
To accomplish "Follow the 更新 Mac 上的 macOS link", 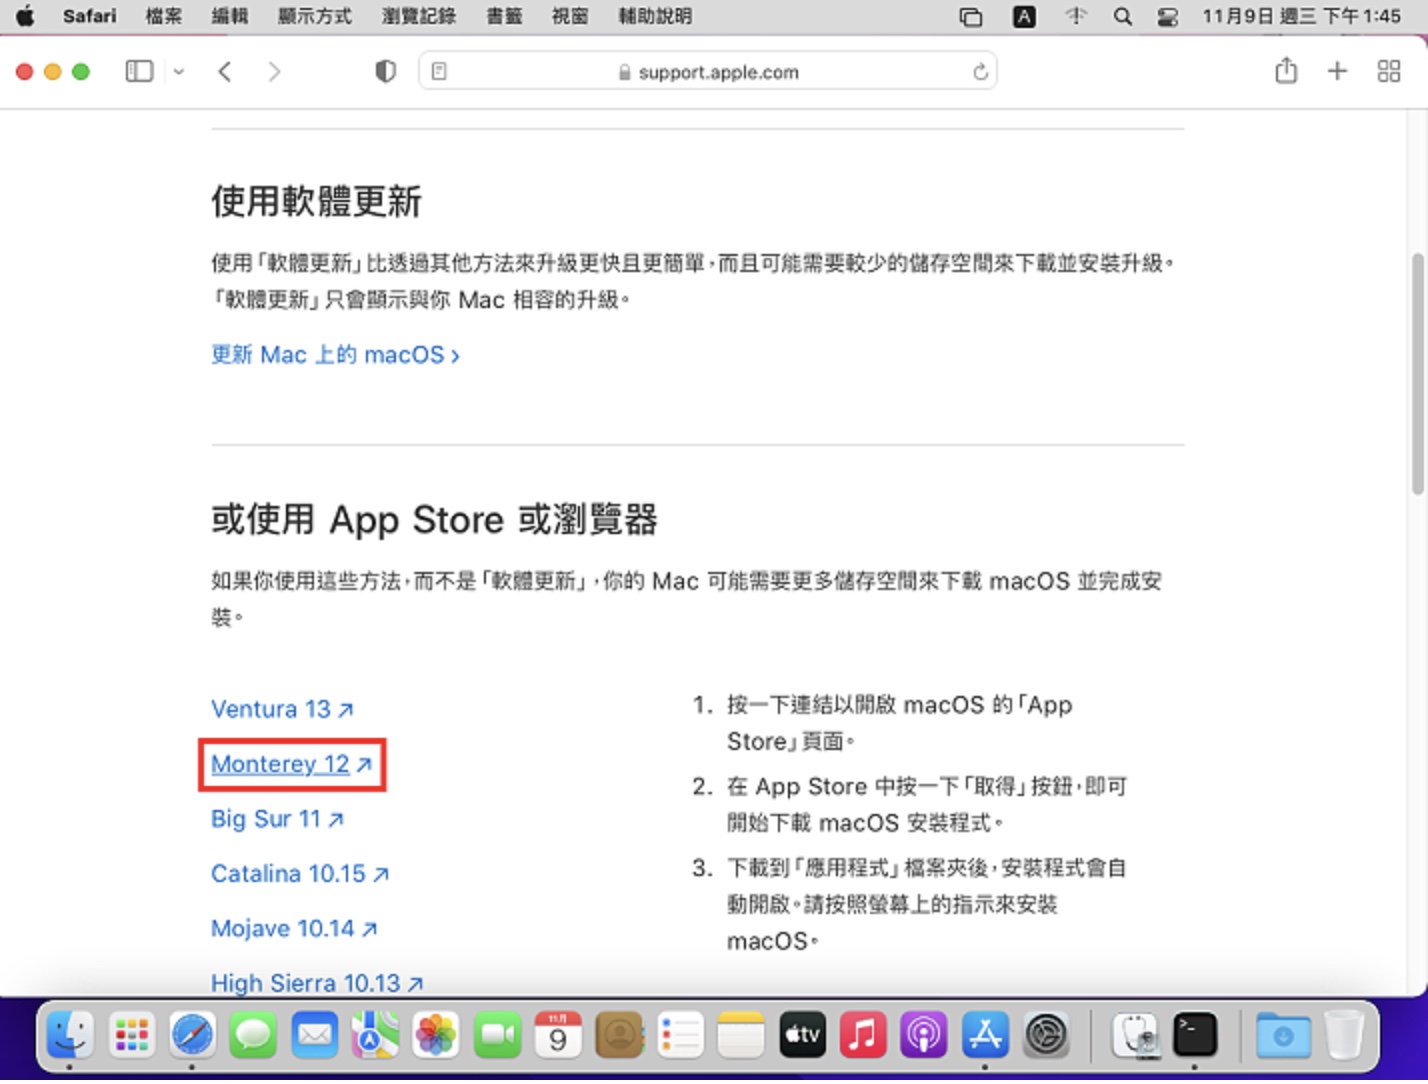I will point(335,355).
